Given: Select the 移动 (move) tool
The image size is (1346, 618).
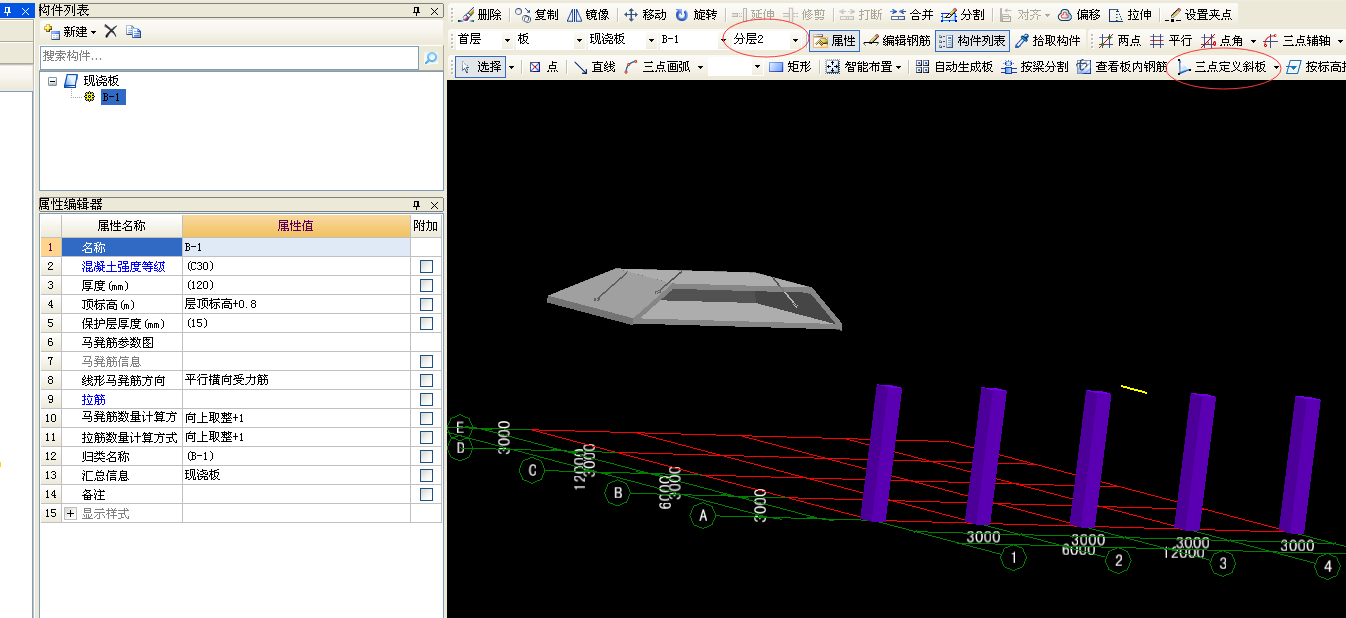Looking at the screenshot, I should pos(644,15).
